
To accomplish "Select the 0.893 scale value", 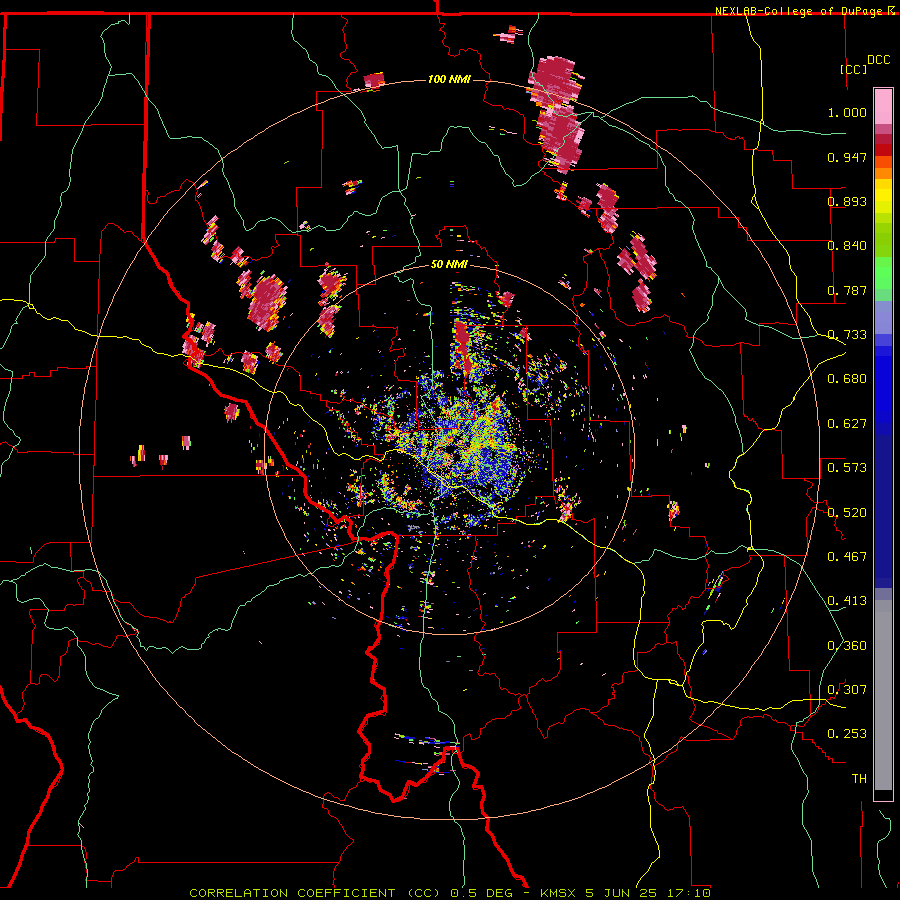I will (847, 201).
